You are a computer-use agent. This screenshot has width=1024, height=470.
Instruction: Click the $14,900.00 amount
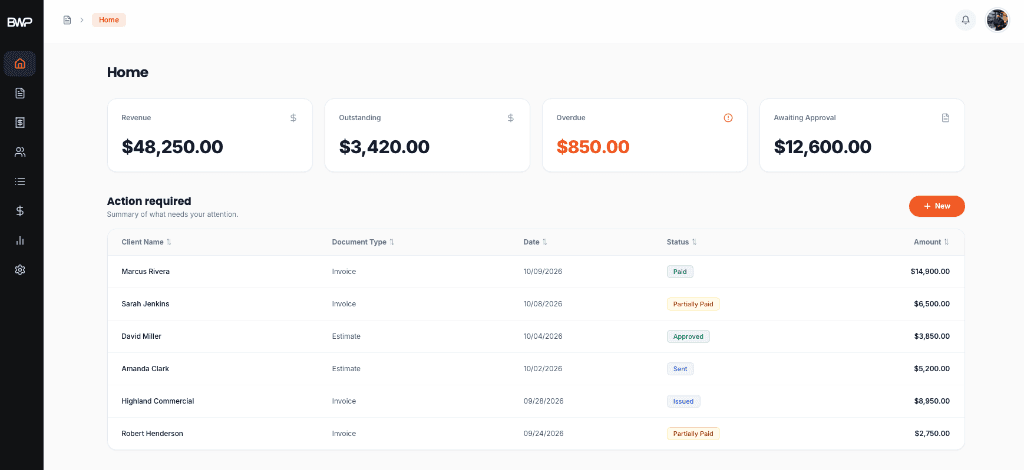click(x=930, y=272)
